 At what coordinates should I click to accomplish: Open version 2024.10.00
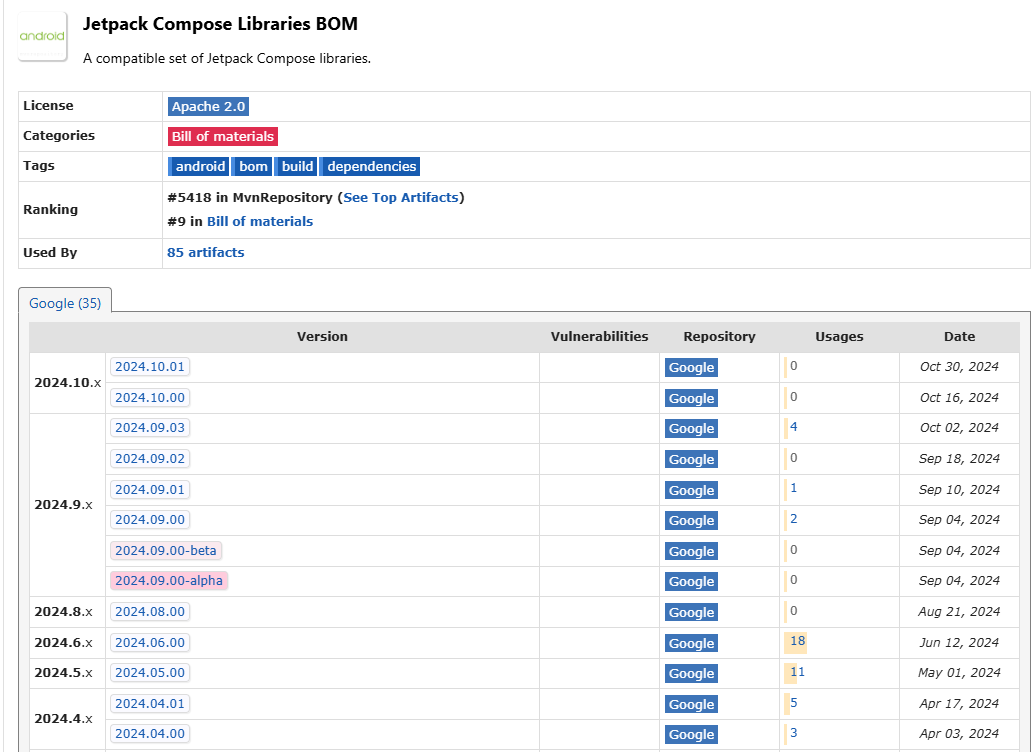(150, 398)
